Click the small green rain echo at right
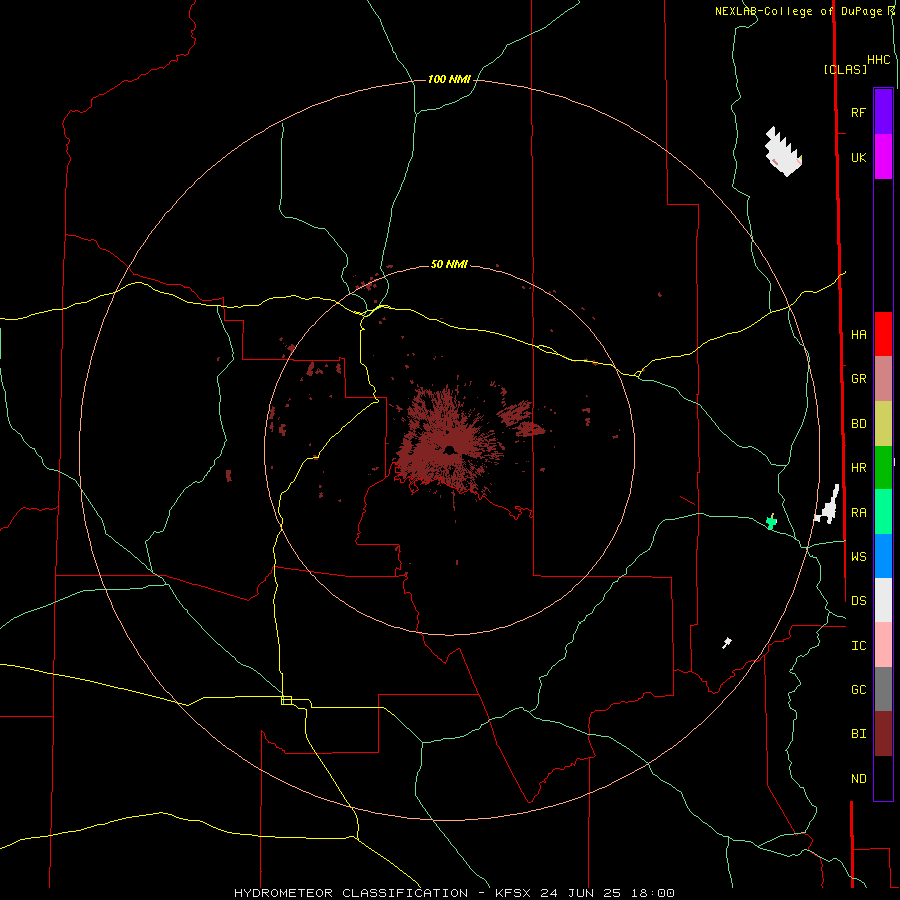This screenshot has height=900, width=900. [771, 522]
